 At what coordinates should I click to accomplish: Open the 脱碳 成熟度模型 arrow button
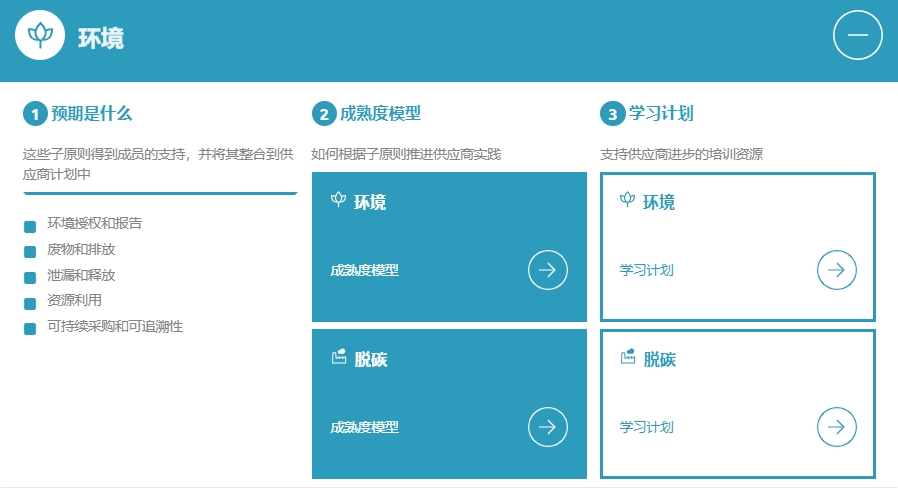[x=547, y=427]
